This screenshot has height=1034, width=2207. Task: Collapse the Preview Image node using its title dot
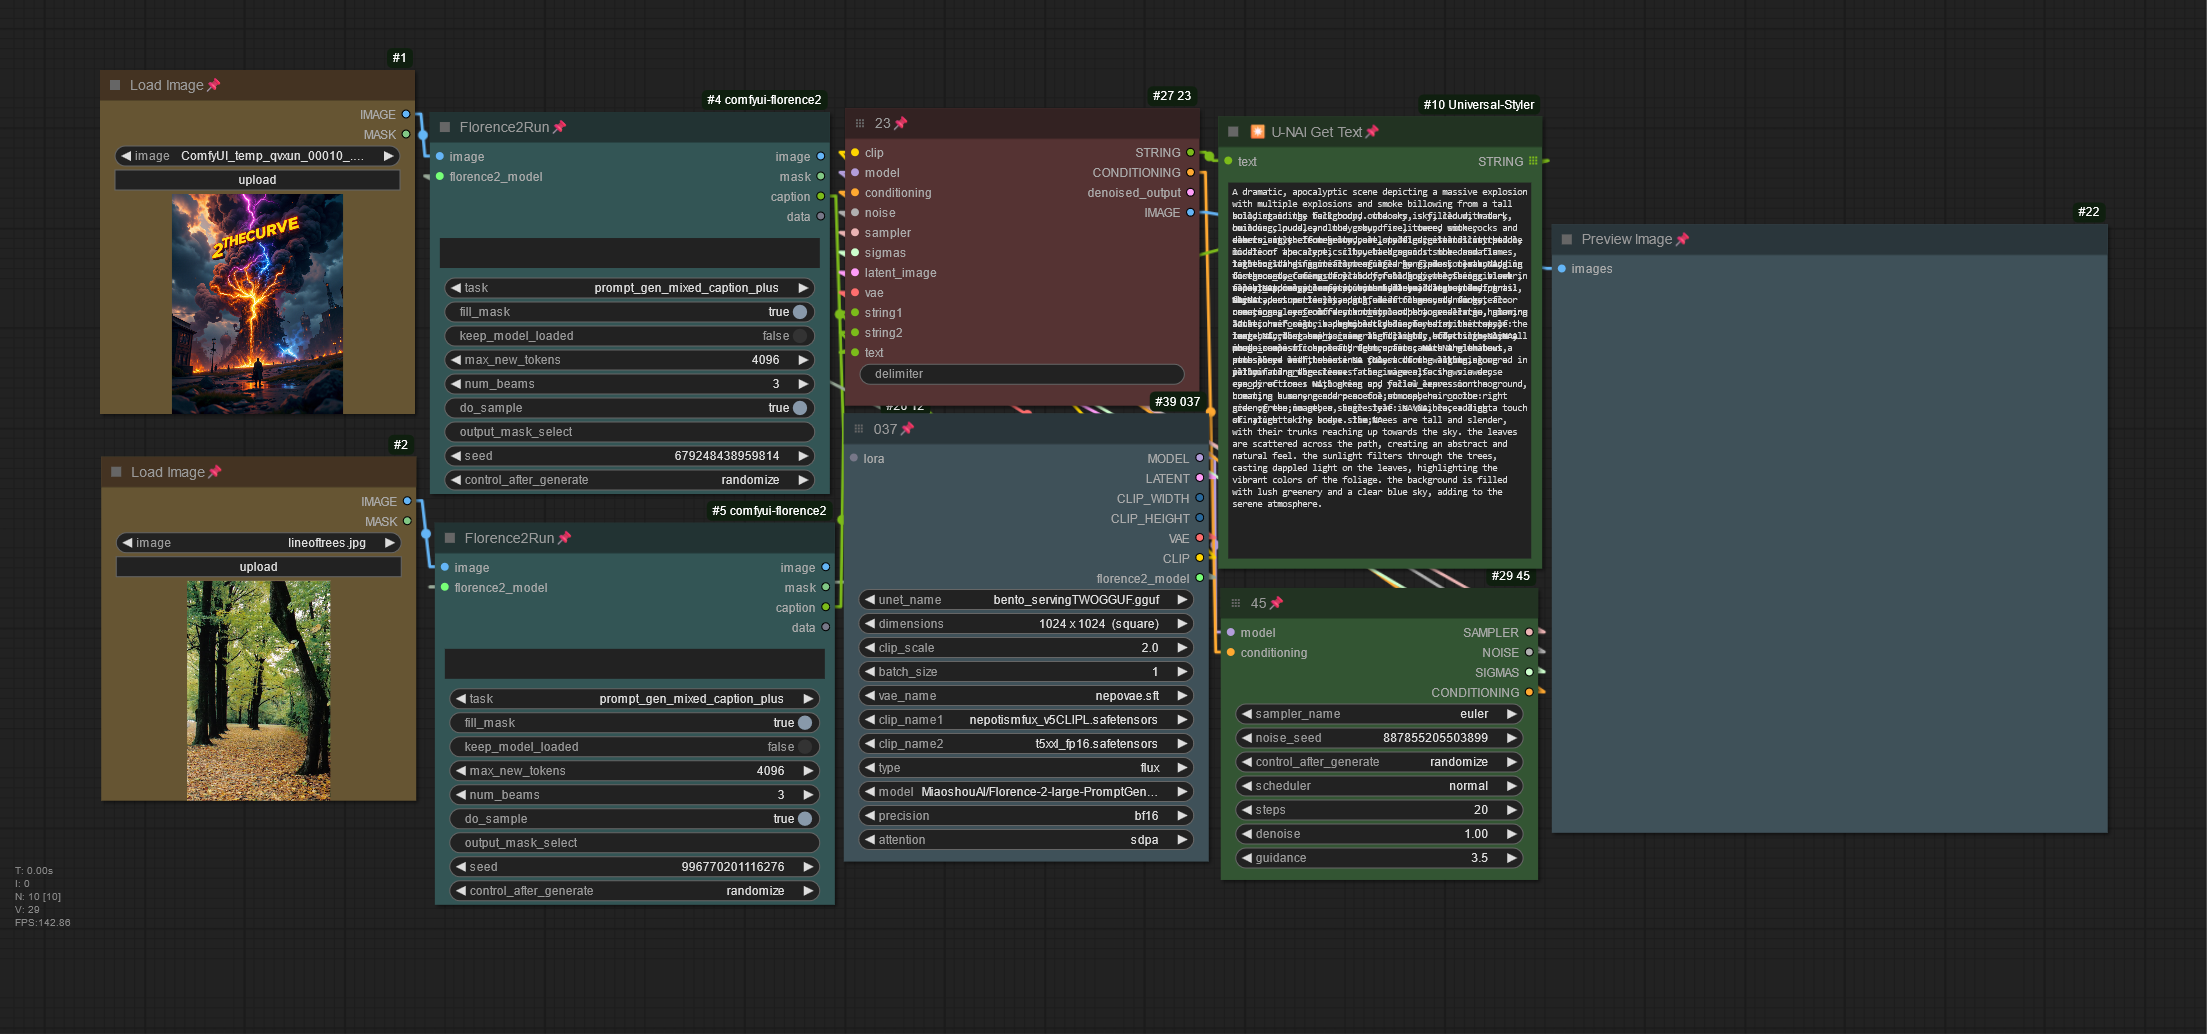coord(1567,239)
